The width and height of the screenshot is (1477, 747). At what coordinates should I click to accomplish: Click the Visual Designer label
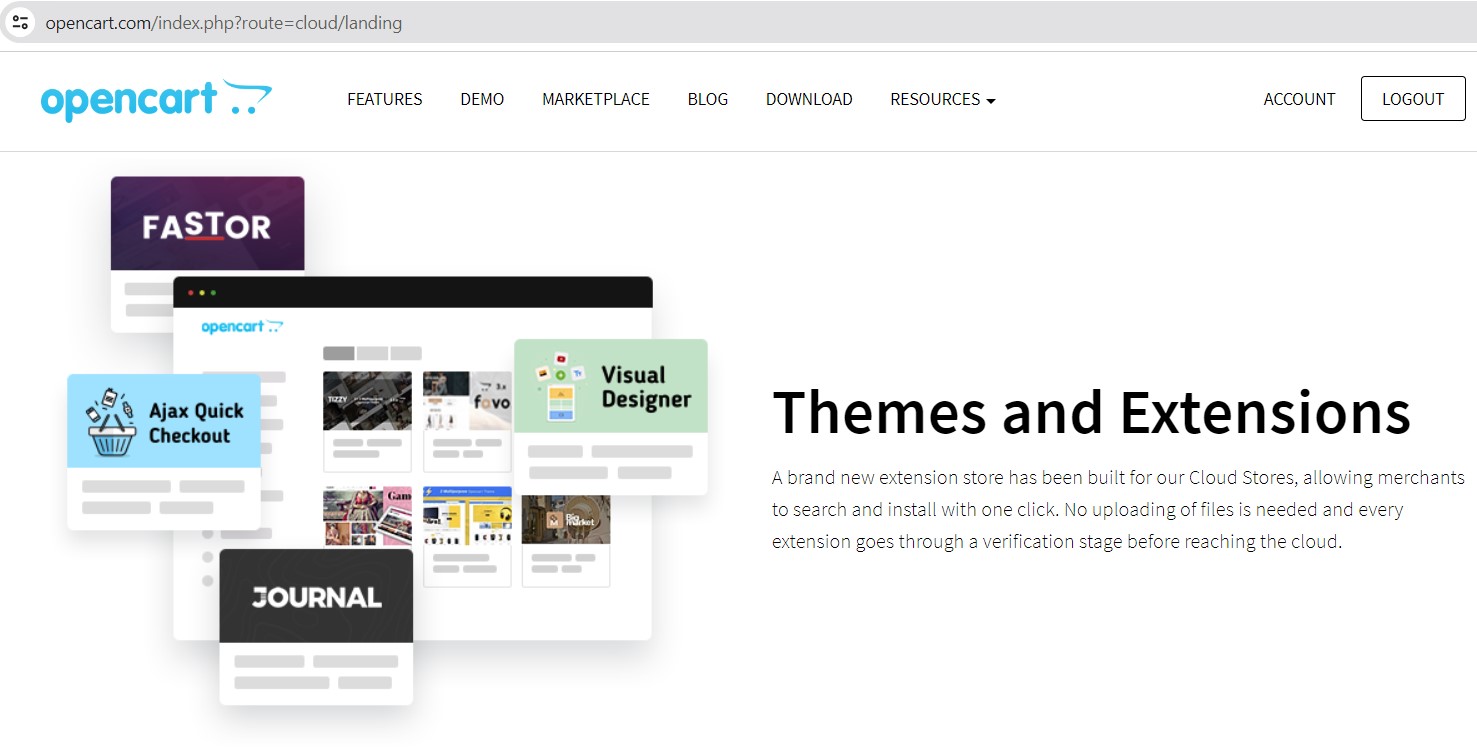point(646,387)
